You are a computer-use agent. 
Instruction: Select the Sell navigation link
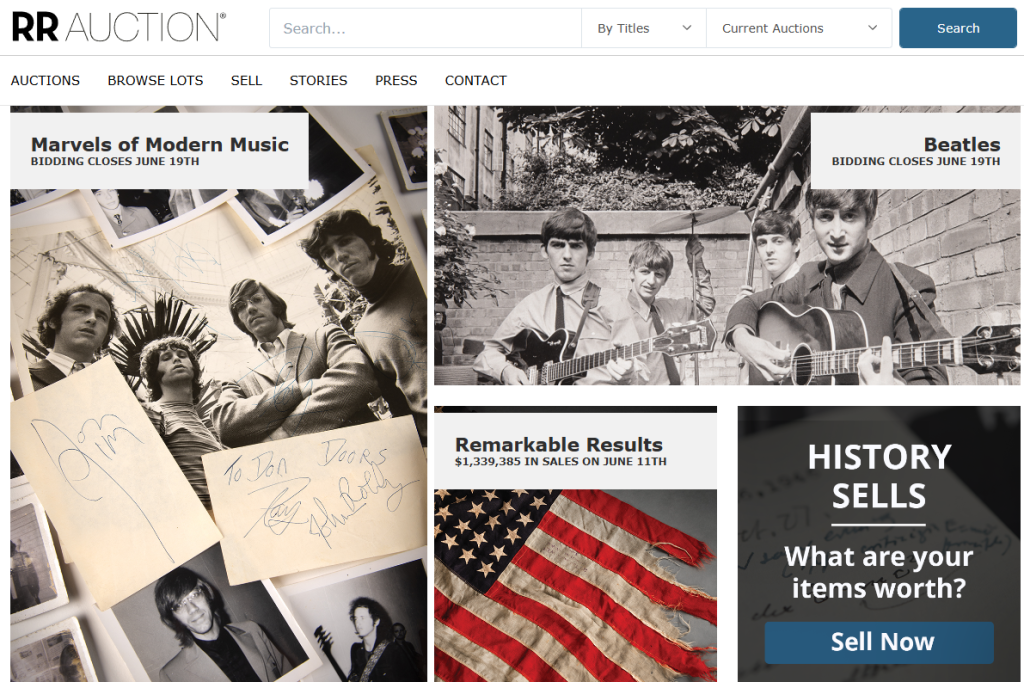[x=246, y=80]
